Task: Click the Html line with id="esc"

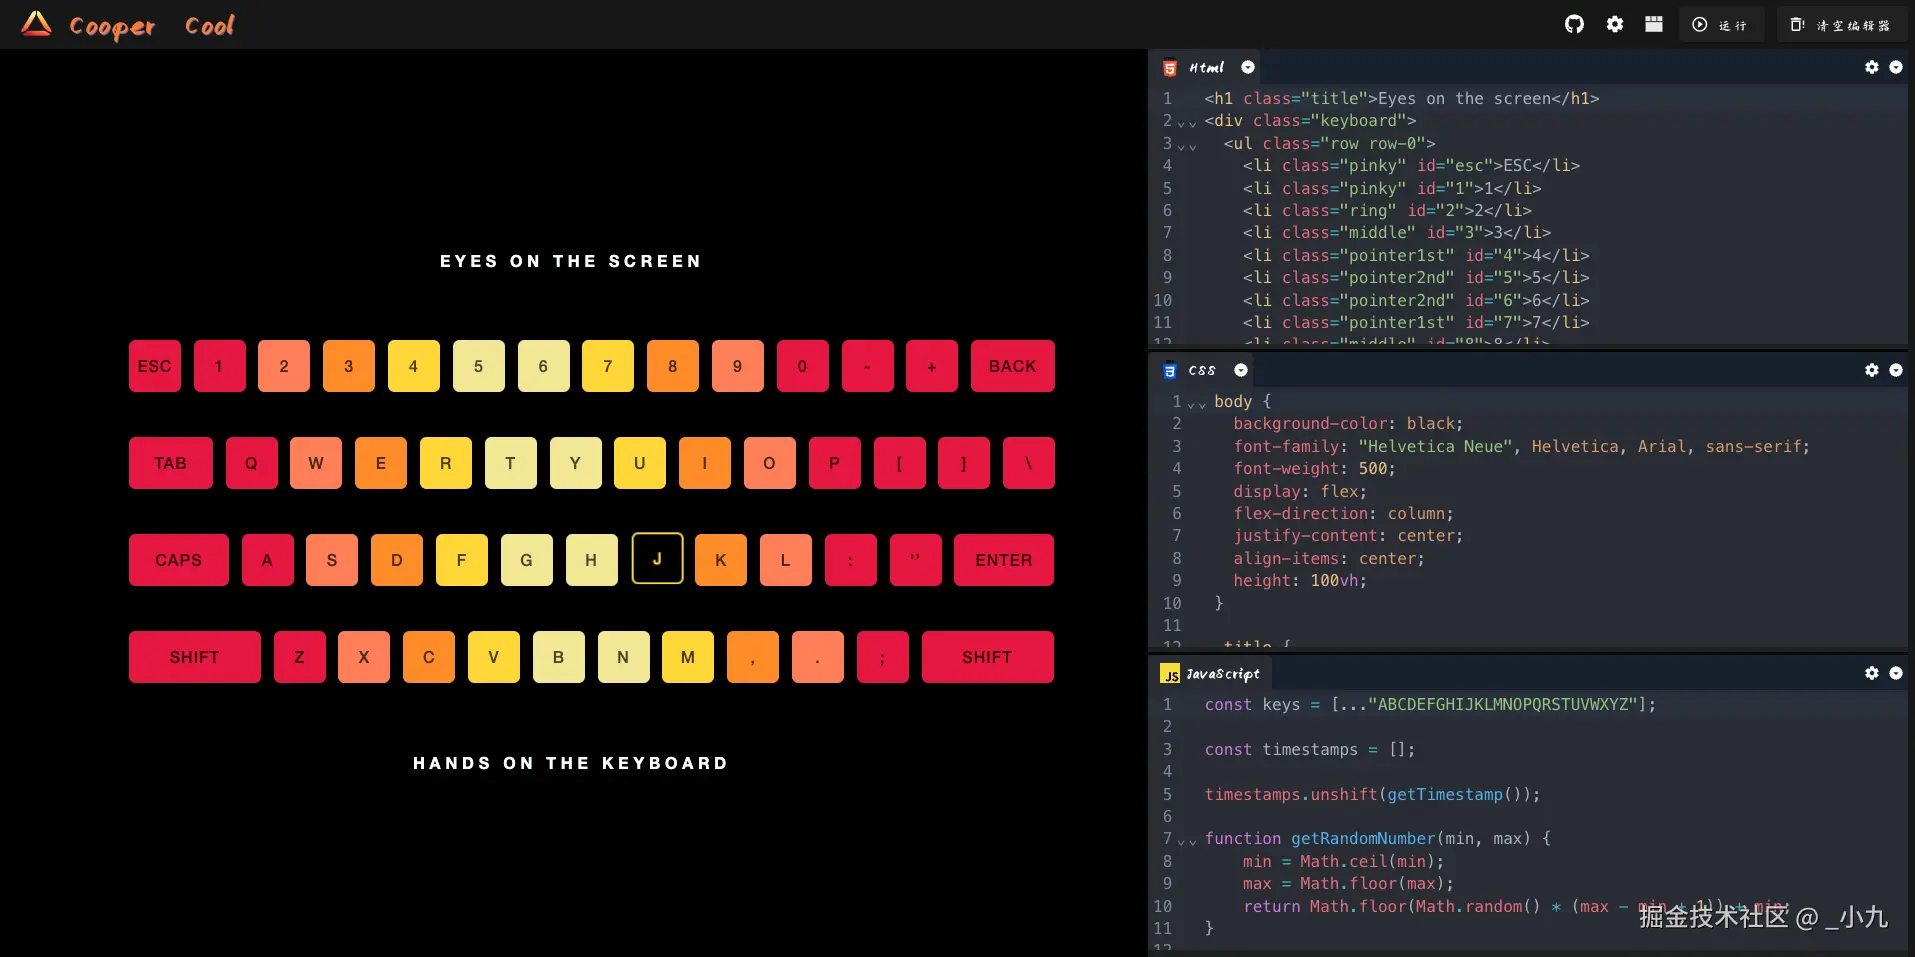Action: (x=1411, y=166)
